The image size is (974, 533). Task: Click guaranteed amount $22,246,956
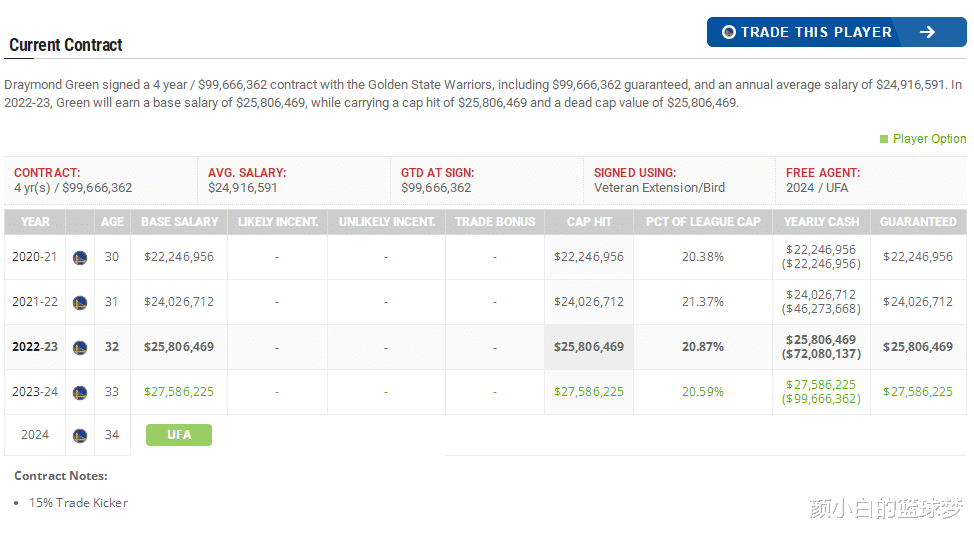[917, 257]
